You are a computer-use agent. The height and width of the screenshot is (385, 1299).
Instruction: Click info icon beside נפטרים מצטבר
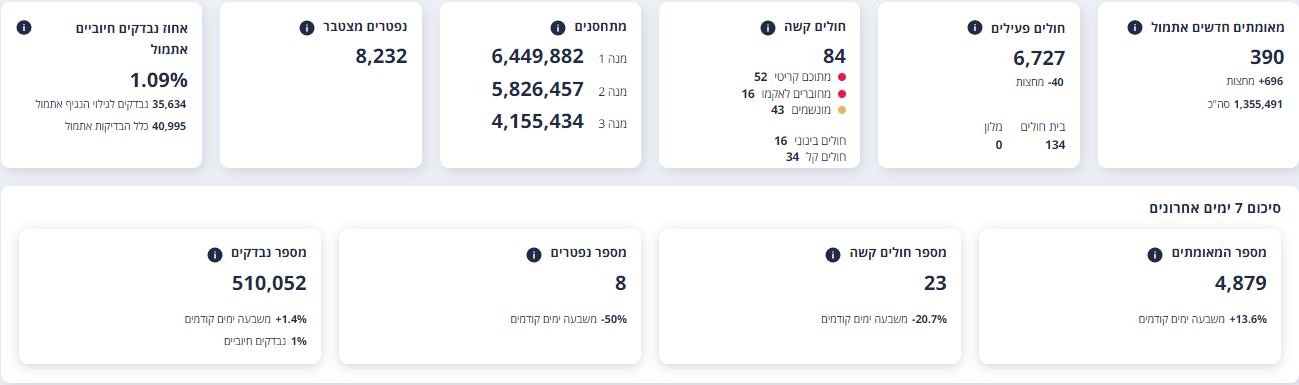tap(307, 28)
